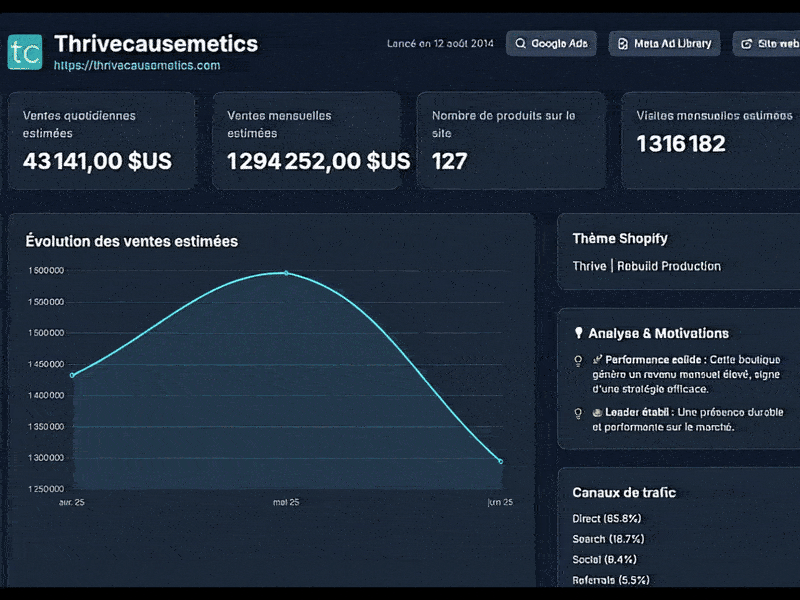This screenshot has height=600, width=800.
Task: Open the Google Ads search
Action: click(551, 43)
